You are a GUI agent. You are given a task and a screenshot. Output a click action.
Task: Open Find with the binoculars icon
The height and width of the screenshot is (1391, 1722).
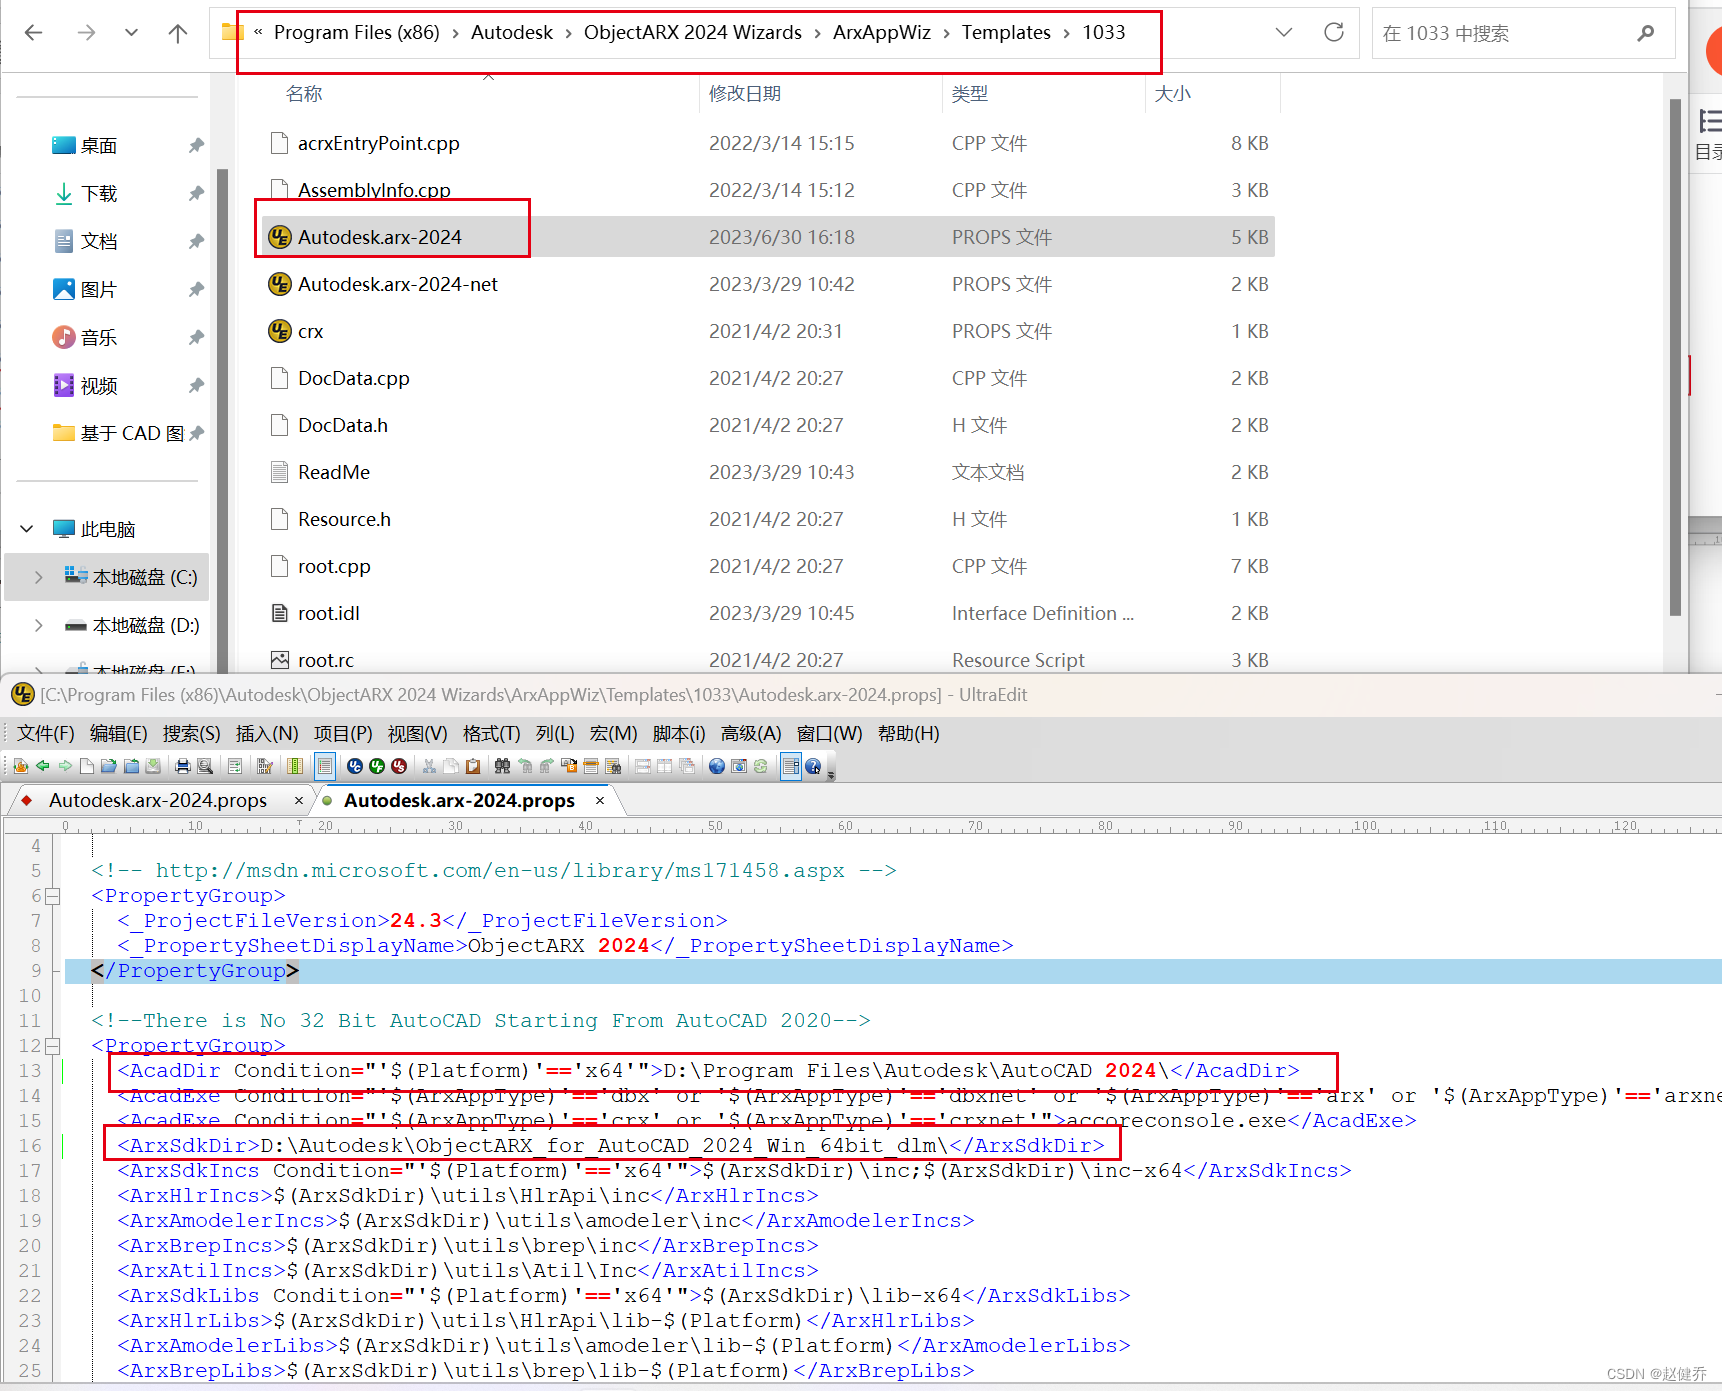[503, 766]
